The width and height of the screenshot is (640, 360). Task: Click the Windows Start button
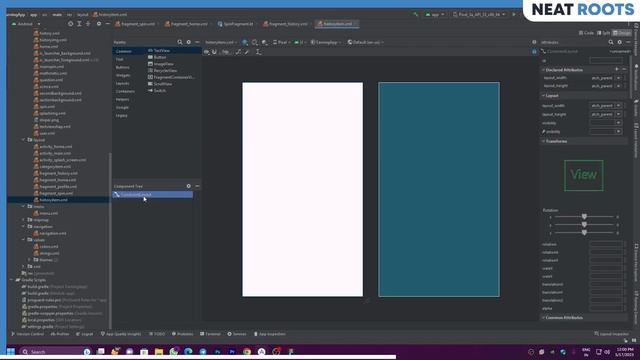coord(11,351)
